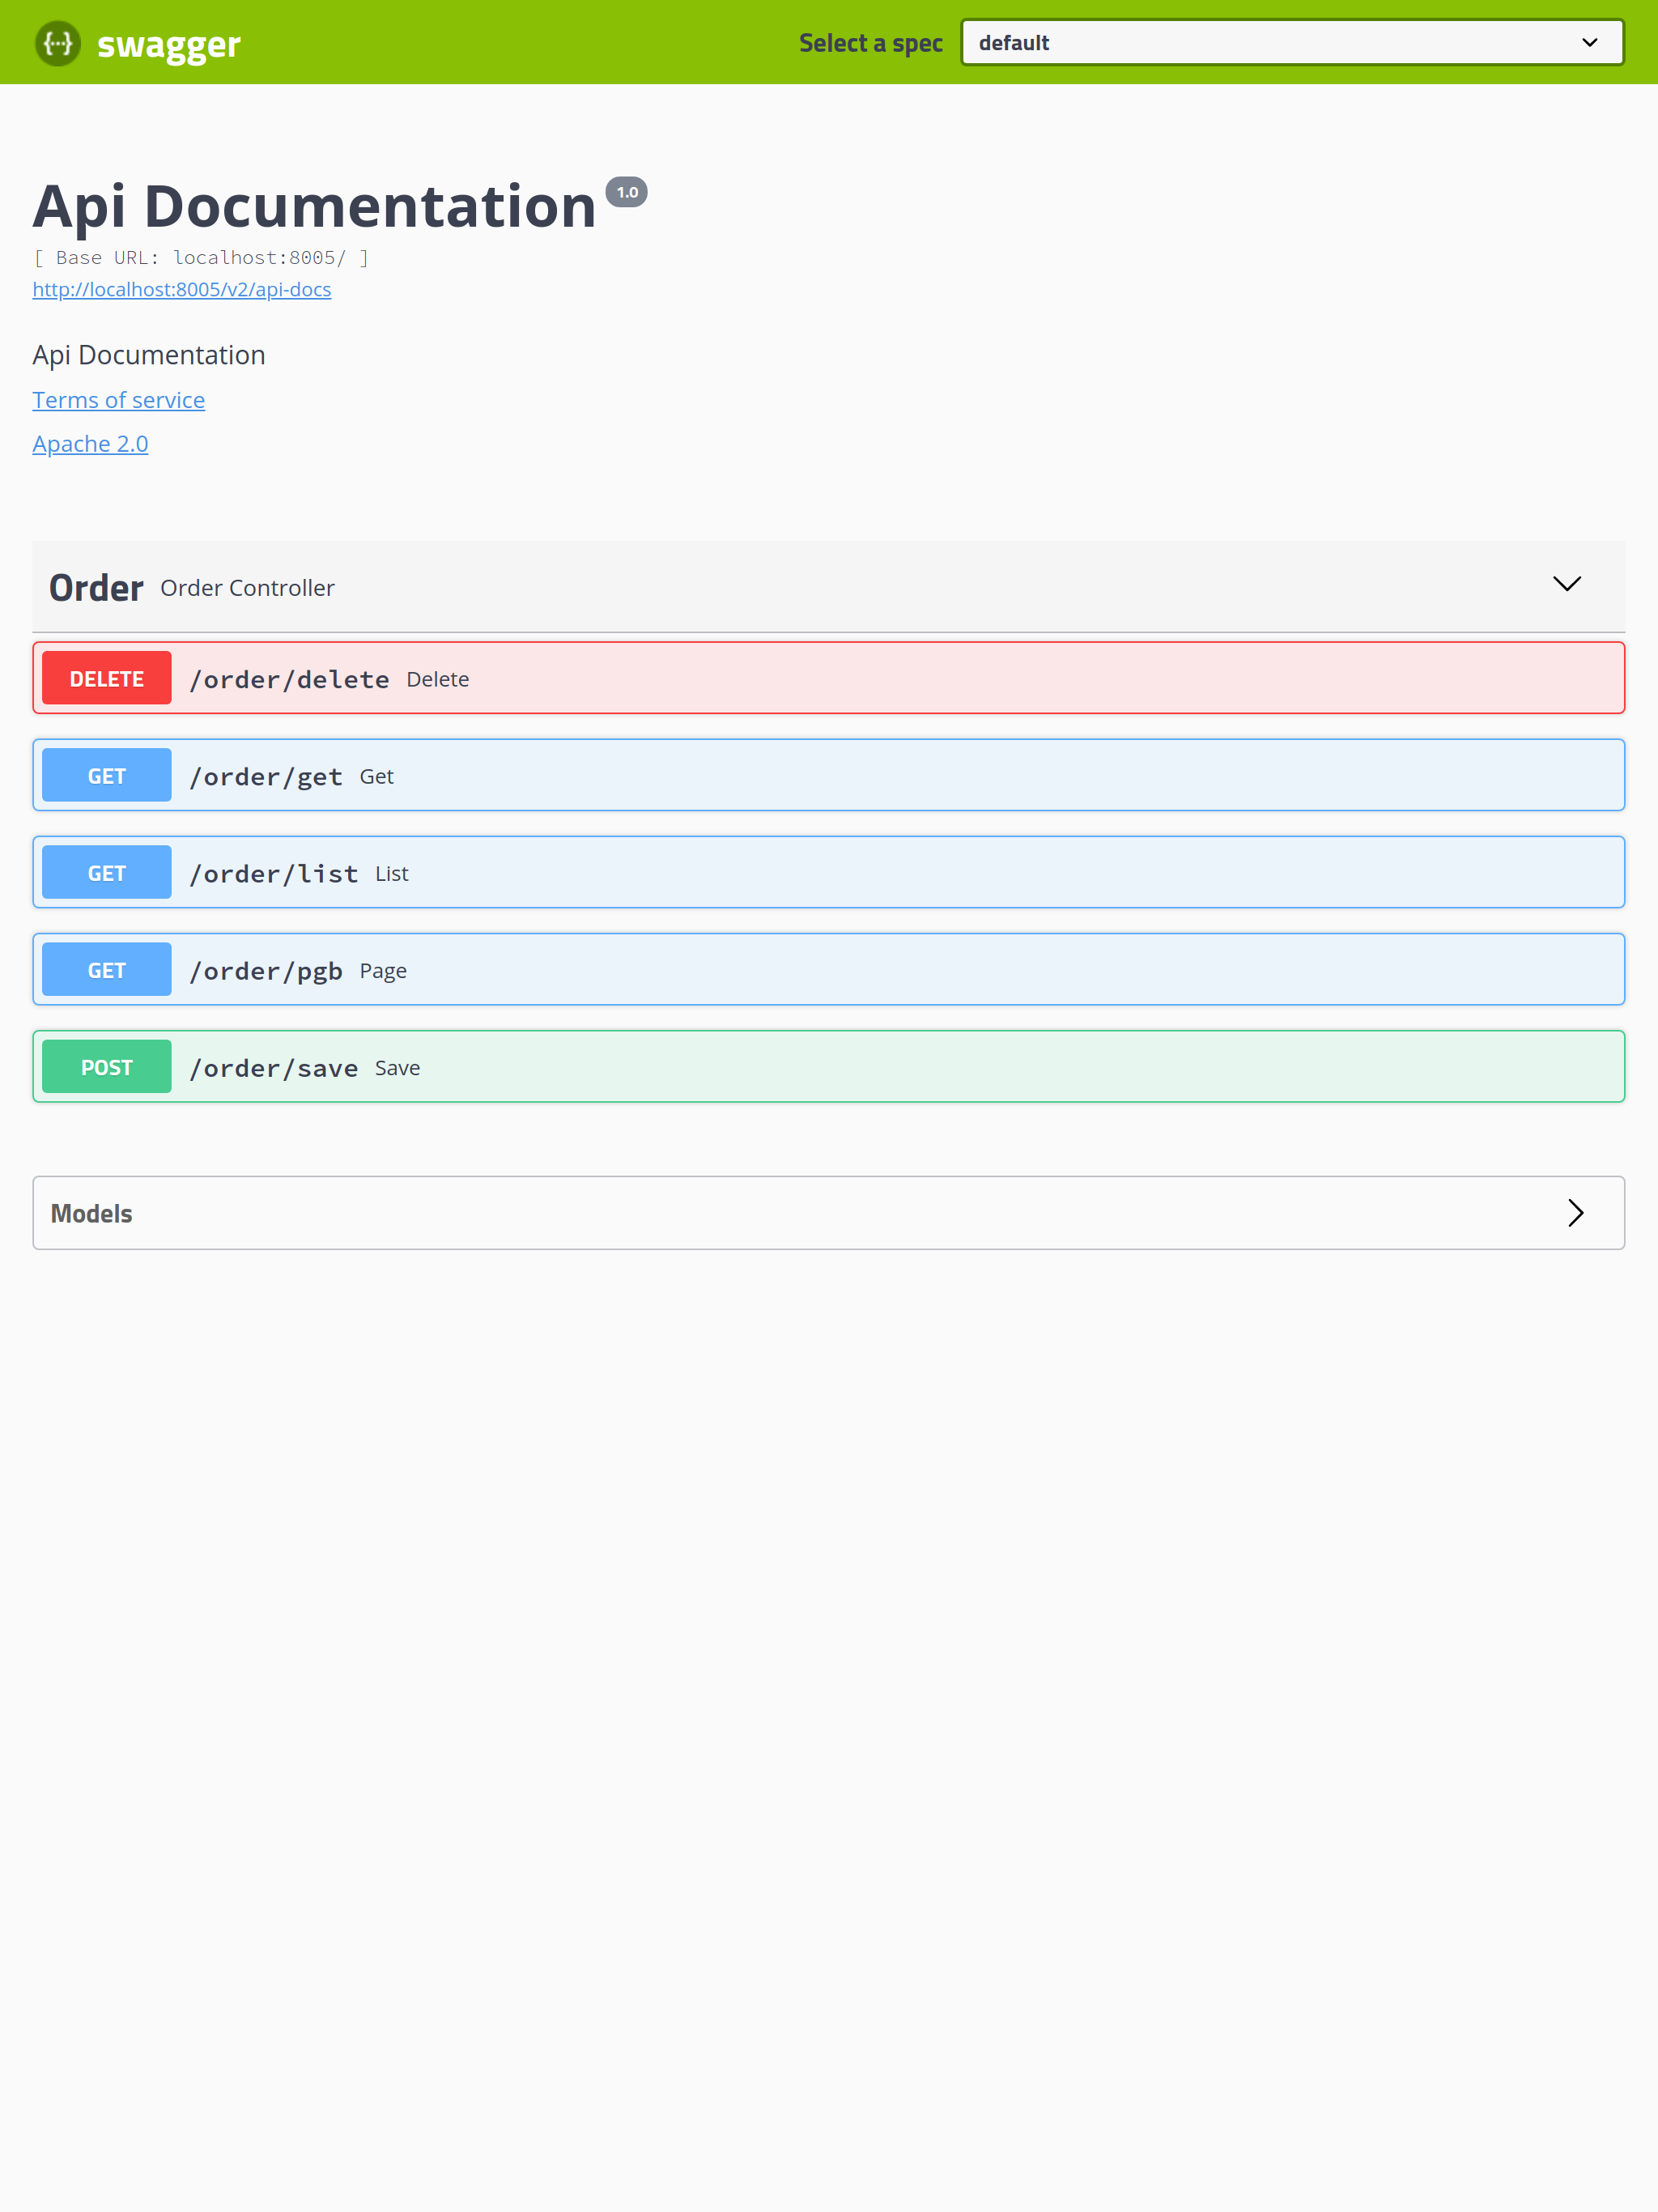
Task: Click the Models section title
Action: pyautogui.click(x=92, y=1214)
